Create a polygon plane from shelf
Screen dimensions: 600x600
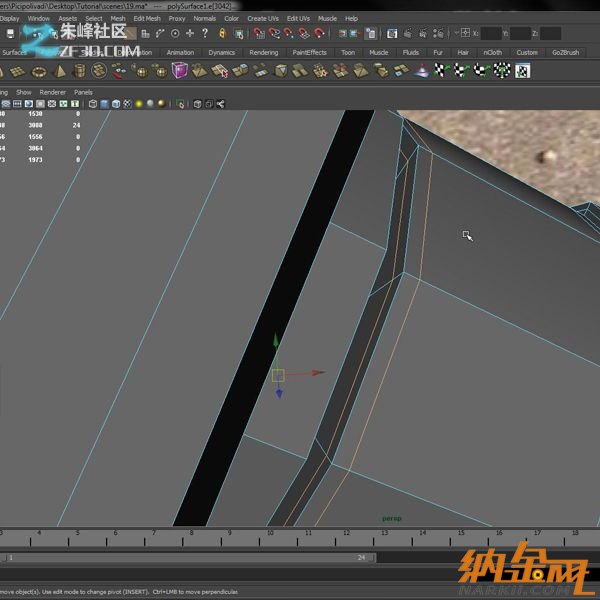[x=18, y=71]
